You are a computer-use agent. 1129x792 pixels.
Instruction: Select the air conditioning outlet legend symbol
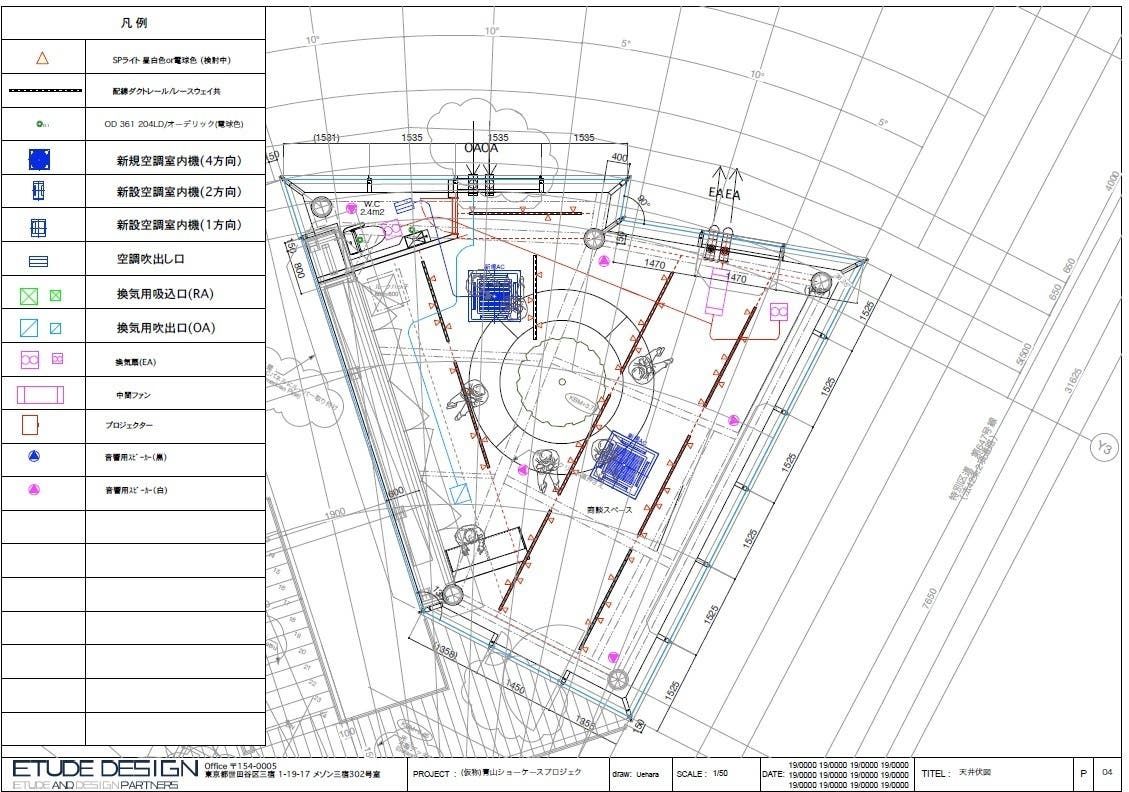(x=39, y=260)
